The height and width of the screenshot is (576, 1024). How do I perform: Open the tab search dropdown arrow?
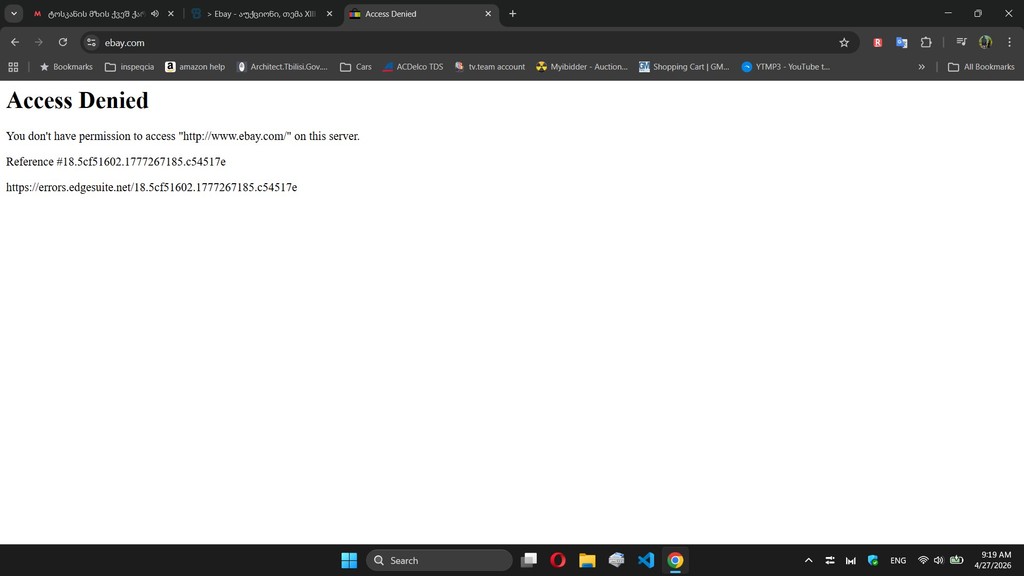14,13
